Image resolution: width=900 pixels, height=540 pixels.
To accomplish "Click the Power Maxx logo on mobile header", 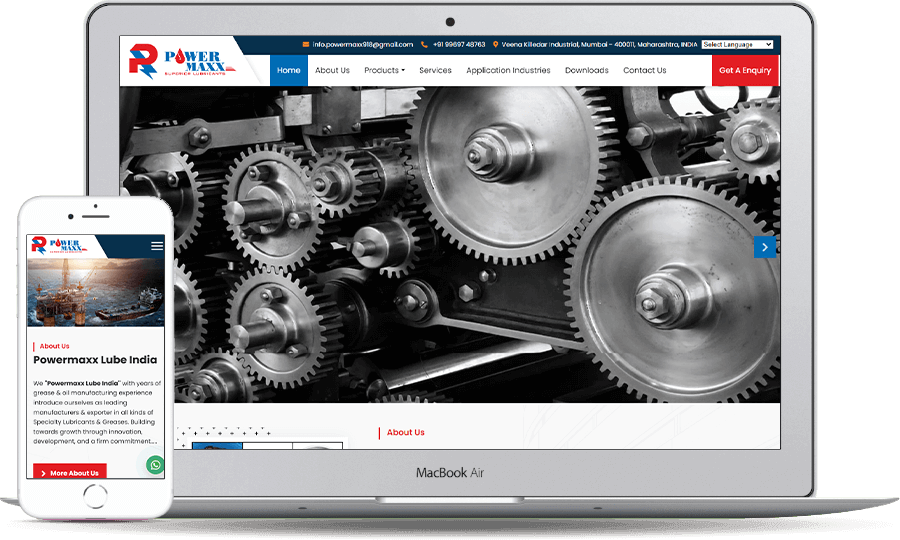I will [x=59, y=246].
